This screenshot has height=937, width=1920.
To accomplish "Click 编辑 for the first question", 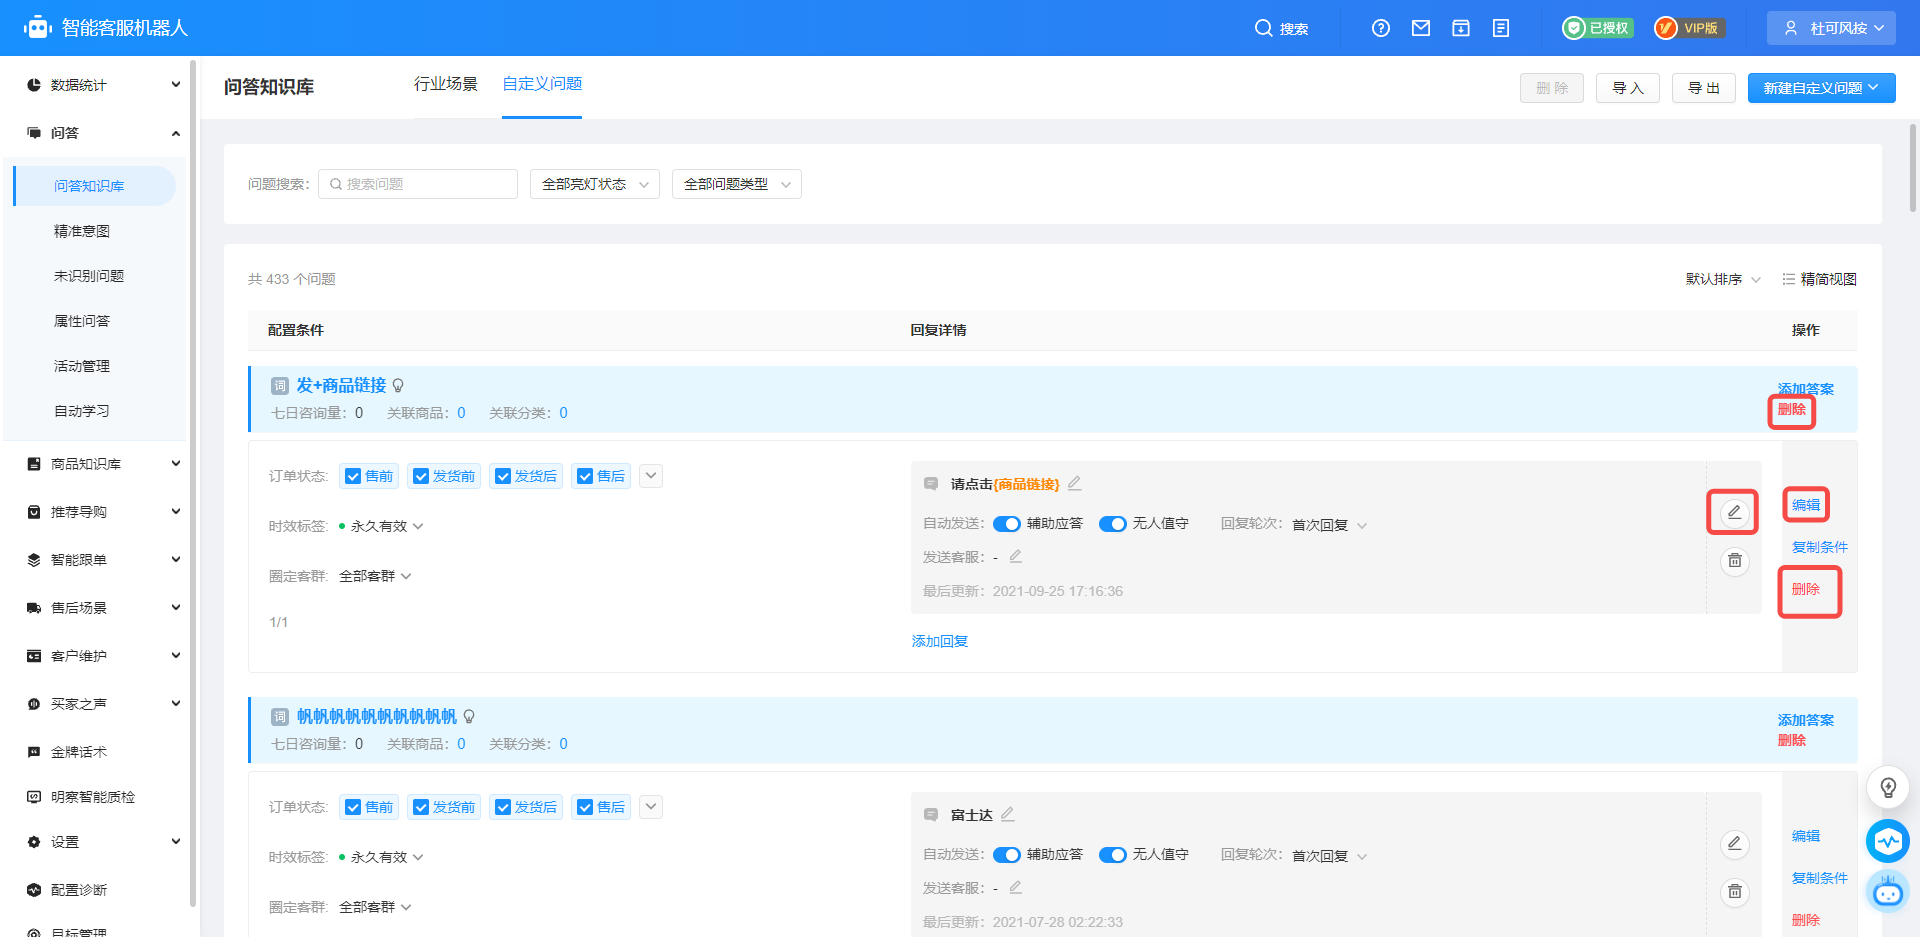I will [x=1806, y=505].
